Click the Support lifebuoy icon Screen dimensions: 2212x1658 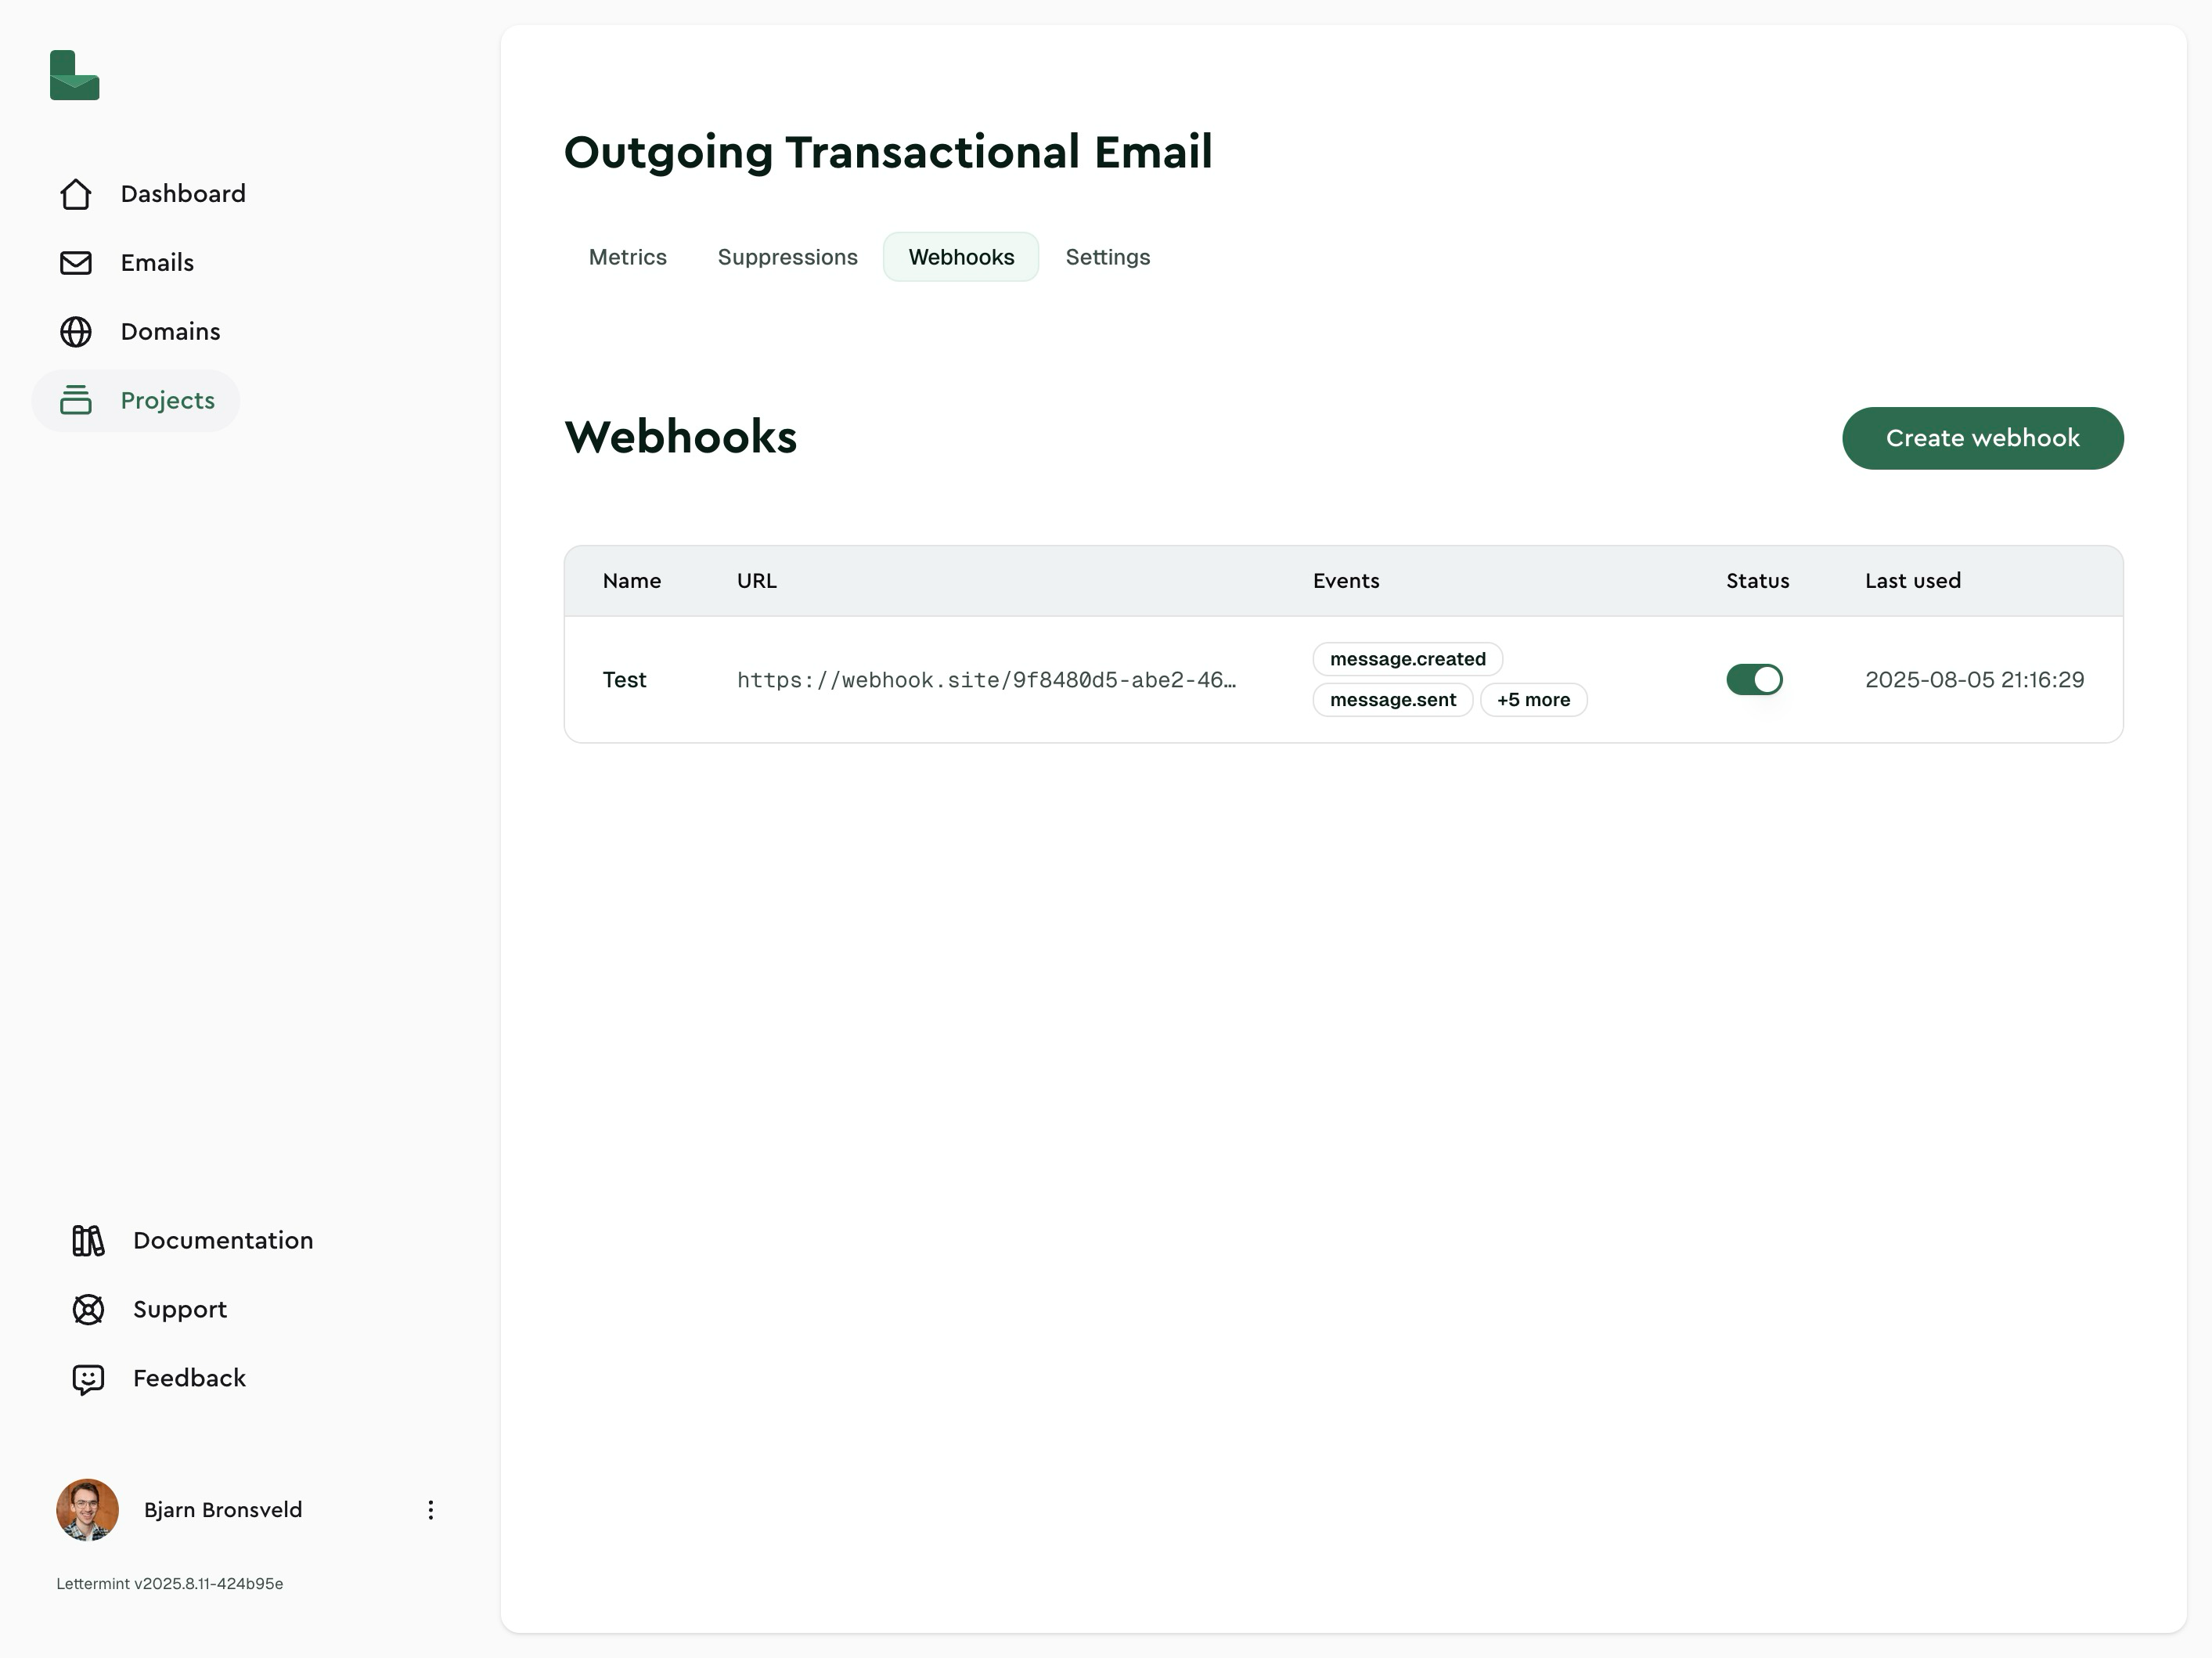pos(88,1310)
